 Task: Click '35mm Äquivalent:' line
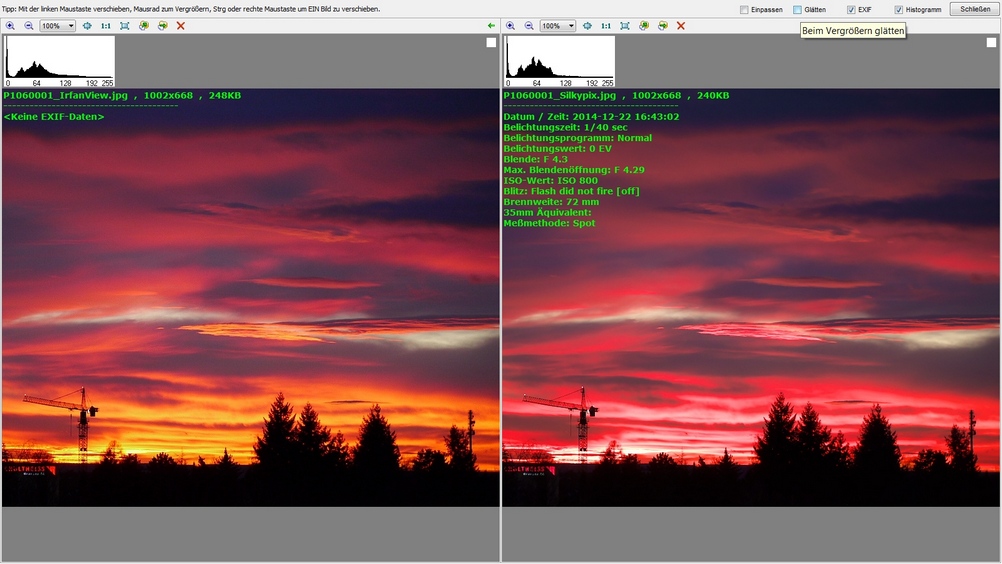(547, 212)
